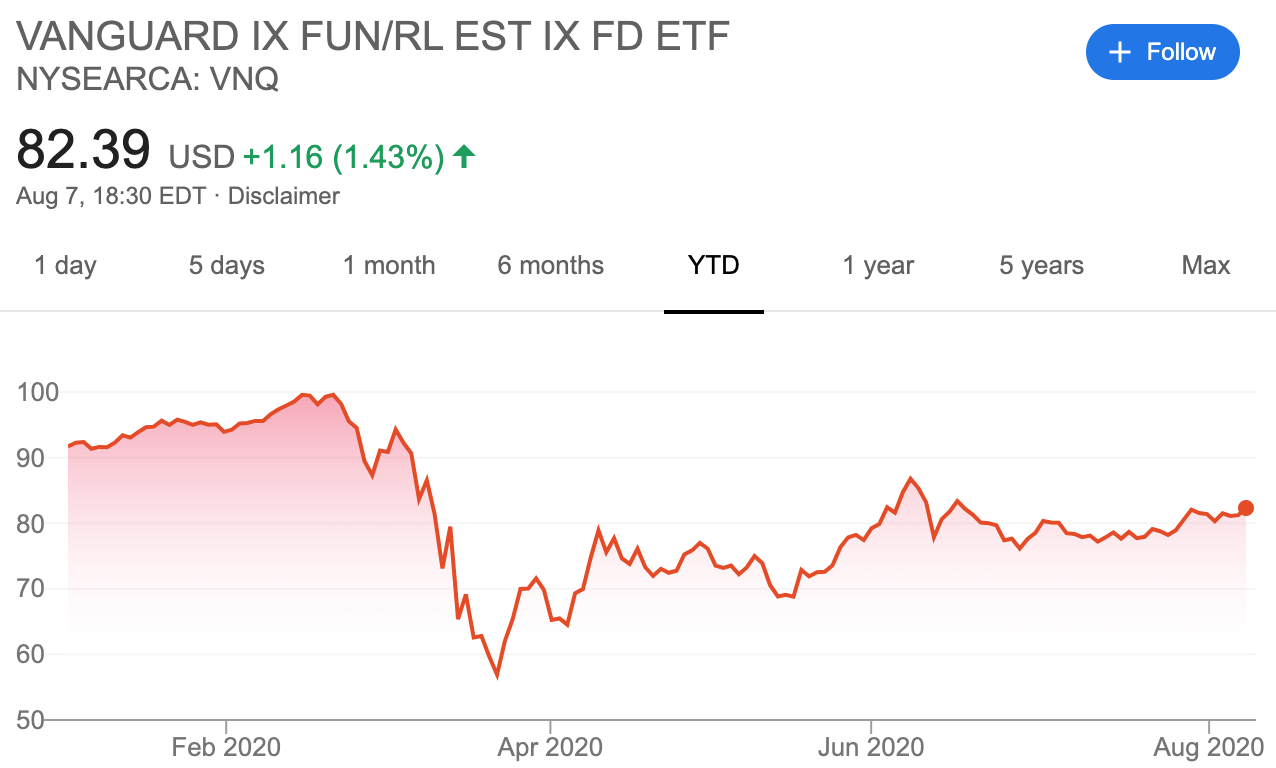1276x768 pixels.
Task: Switch to the 1 day range
Action: coord(65,265)
